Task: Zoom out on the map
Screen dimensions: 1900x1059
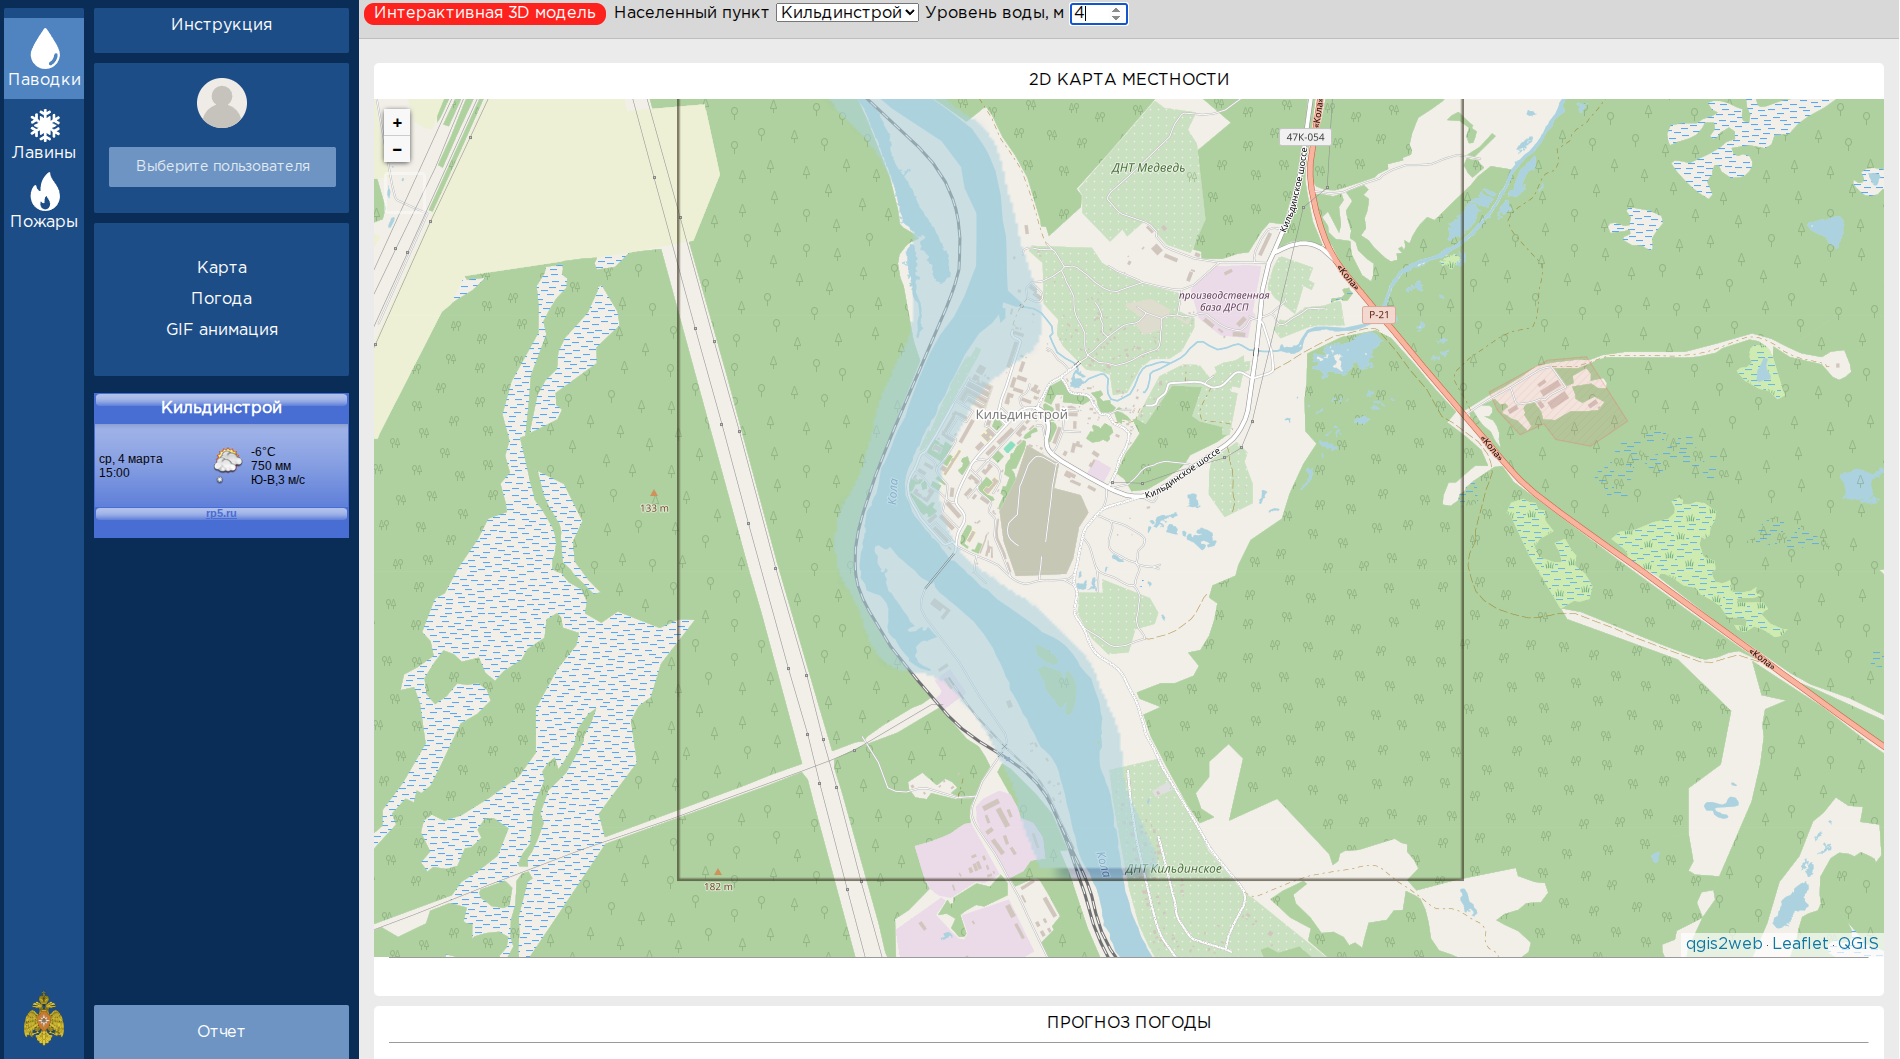Action: point(397,150)
